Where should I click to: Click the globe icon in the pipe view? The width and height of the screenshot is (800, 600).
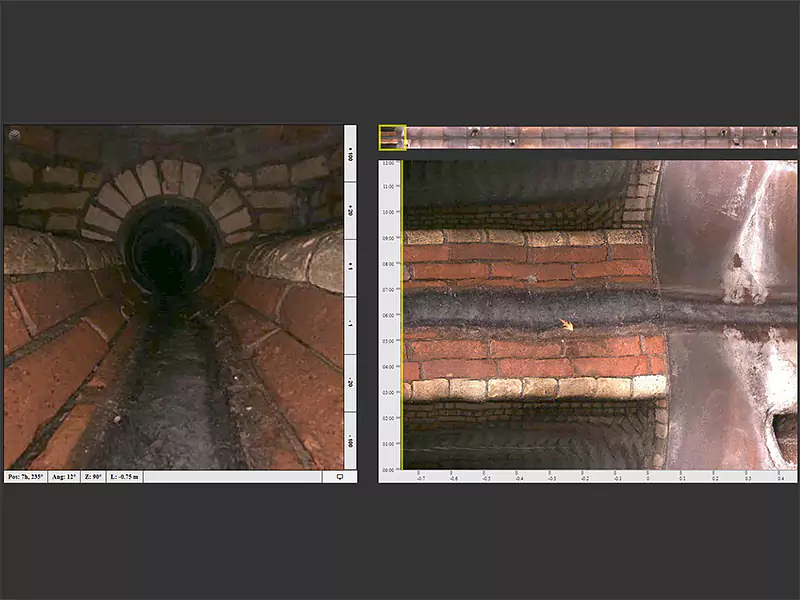14,135
